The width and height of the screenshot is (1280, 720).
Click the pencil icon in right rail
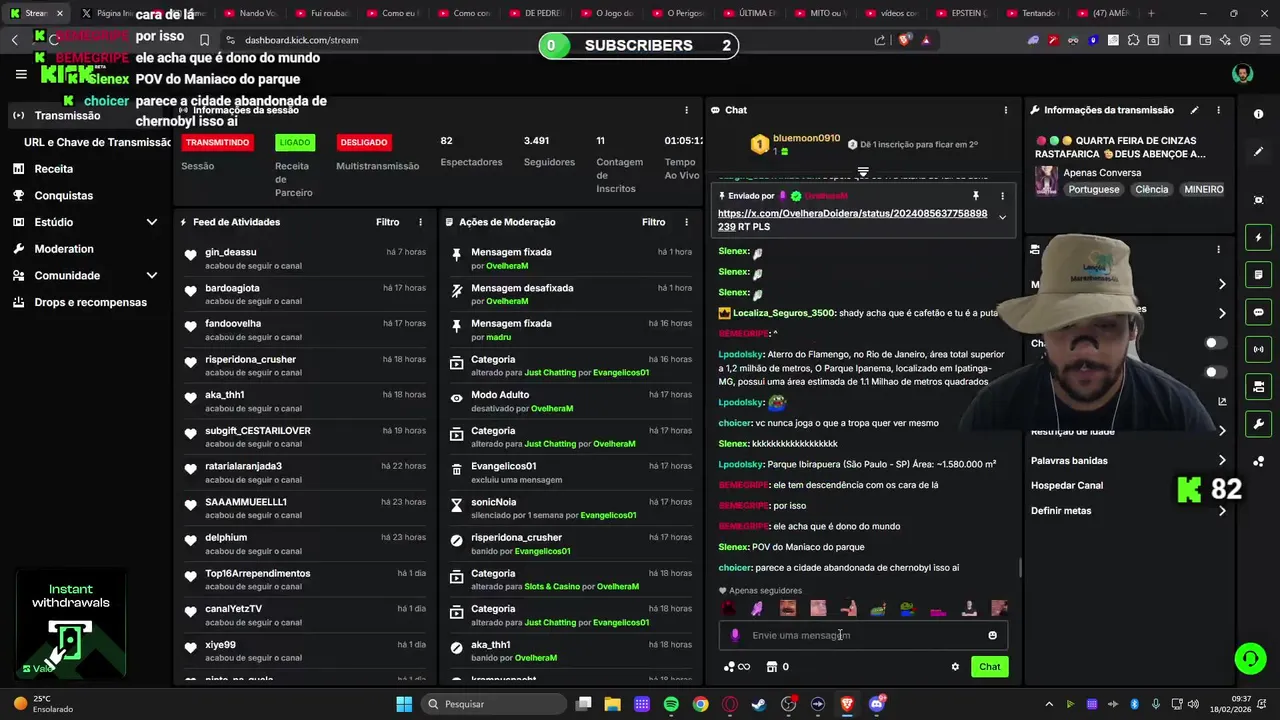[x=1258, y=152]
